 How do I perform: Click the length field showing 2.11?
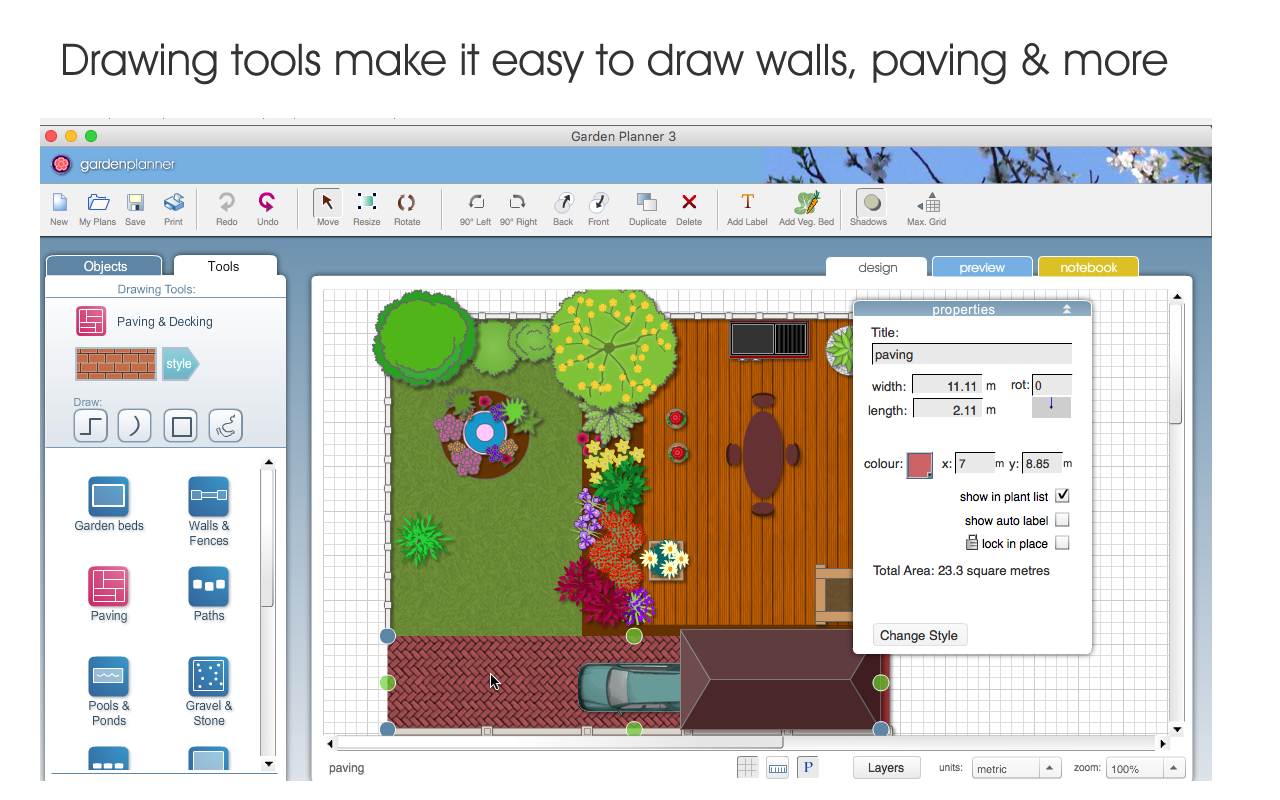(946, 409)
